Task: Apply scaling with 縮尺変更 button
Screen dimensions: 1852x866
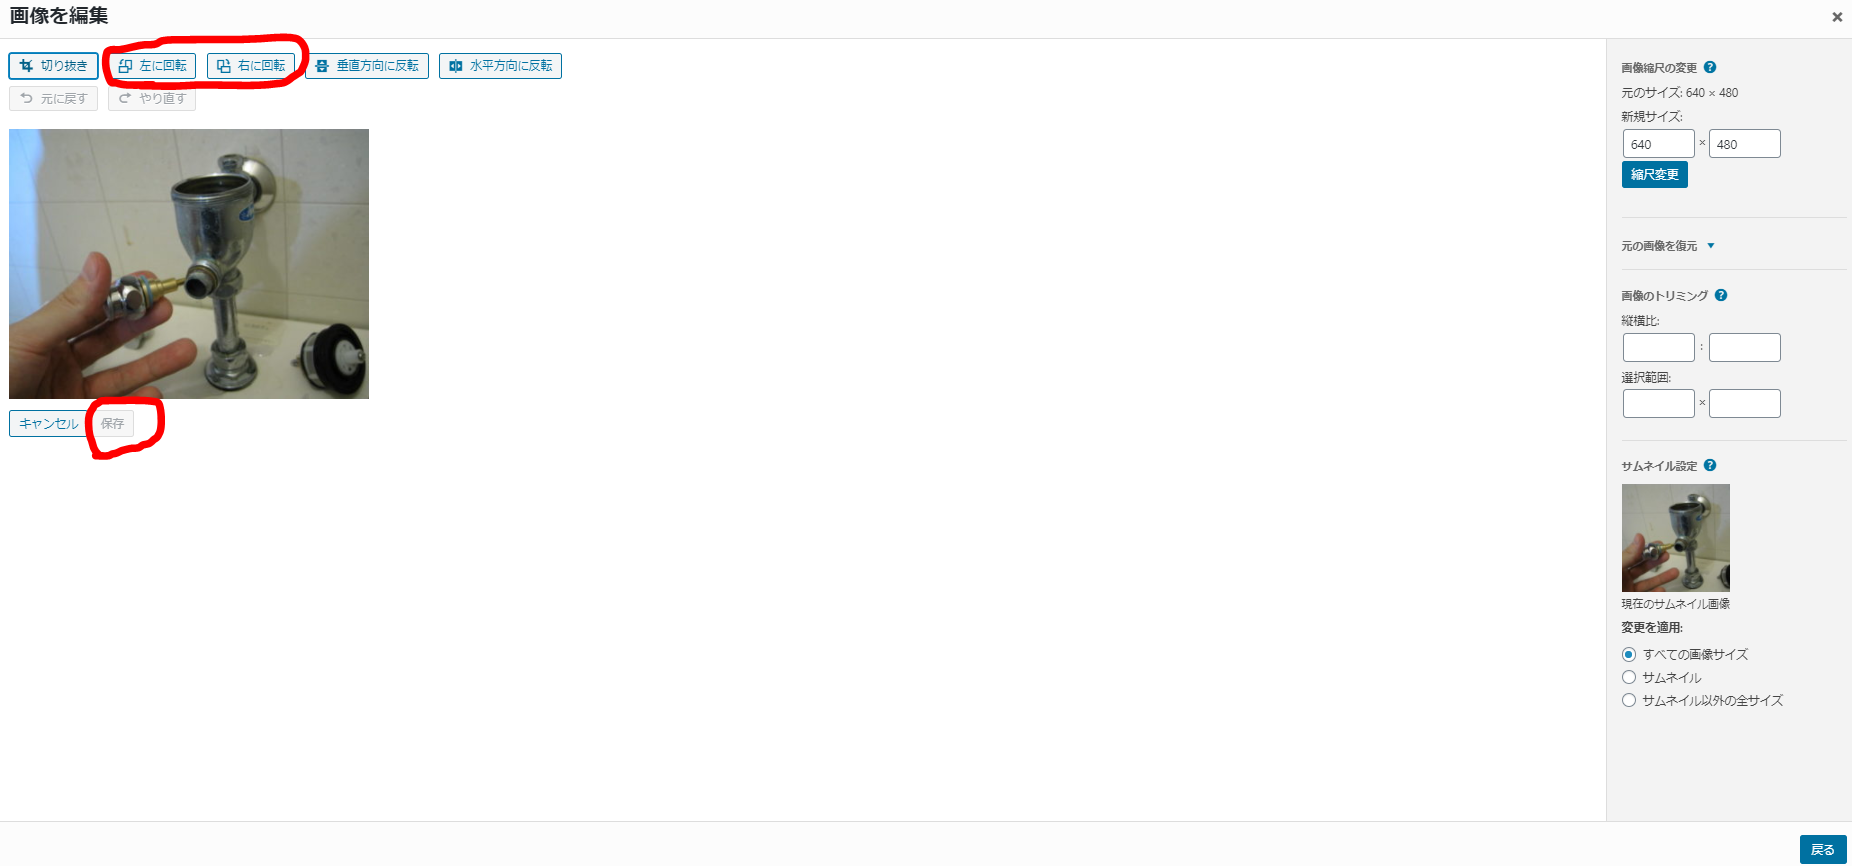Action: click(1655, 174)
